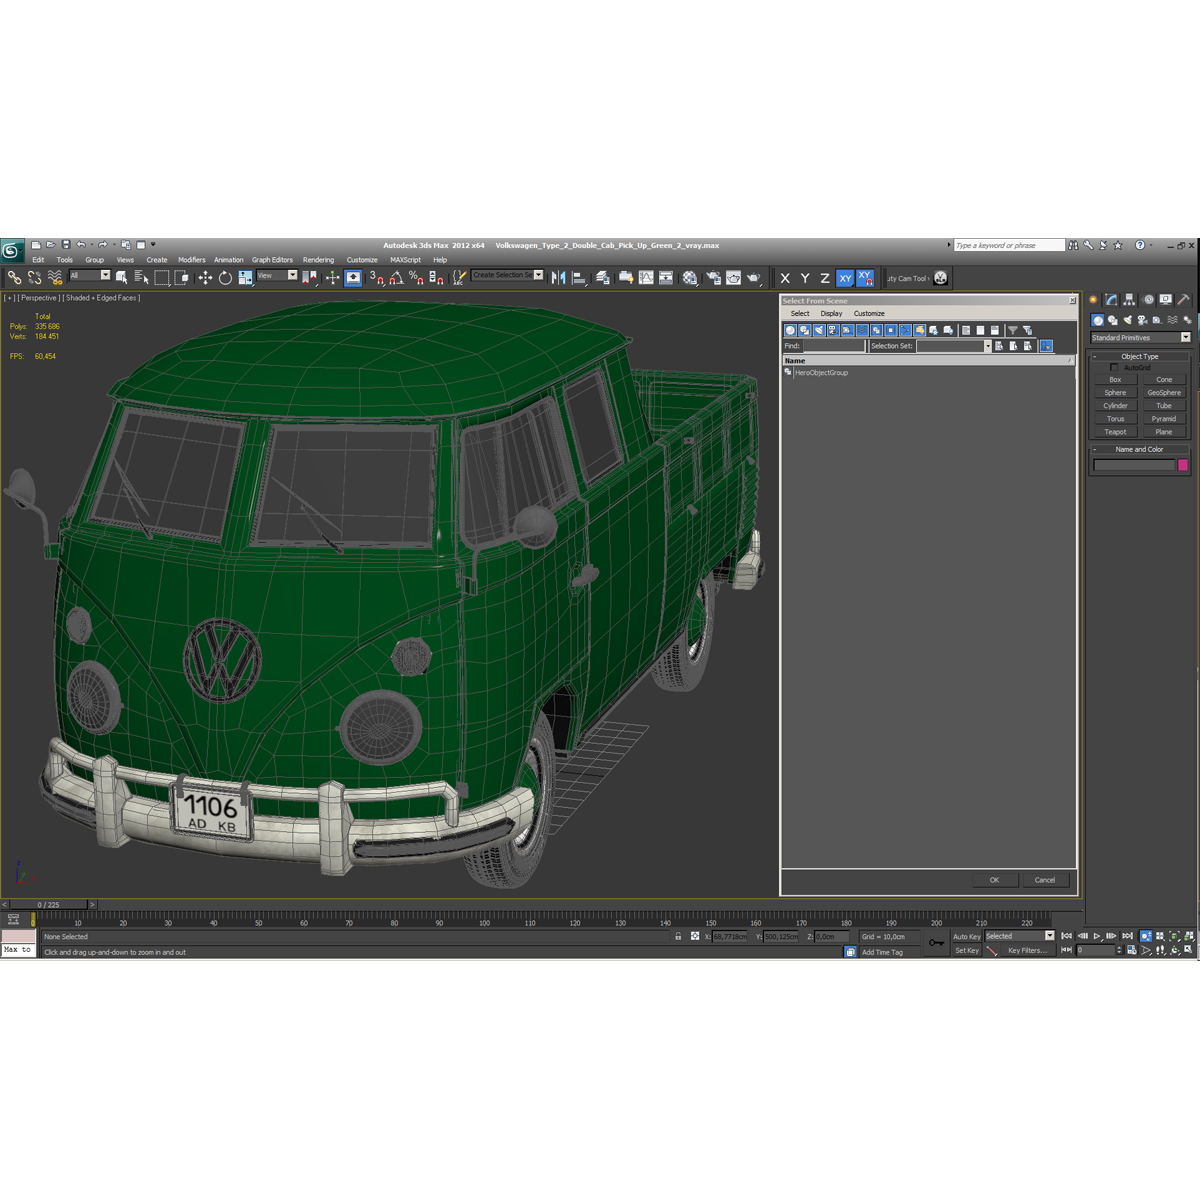Toggle the 3D Snaps button

376,277
